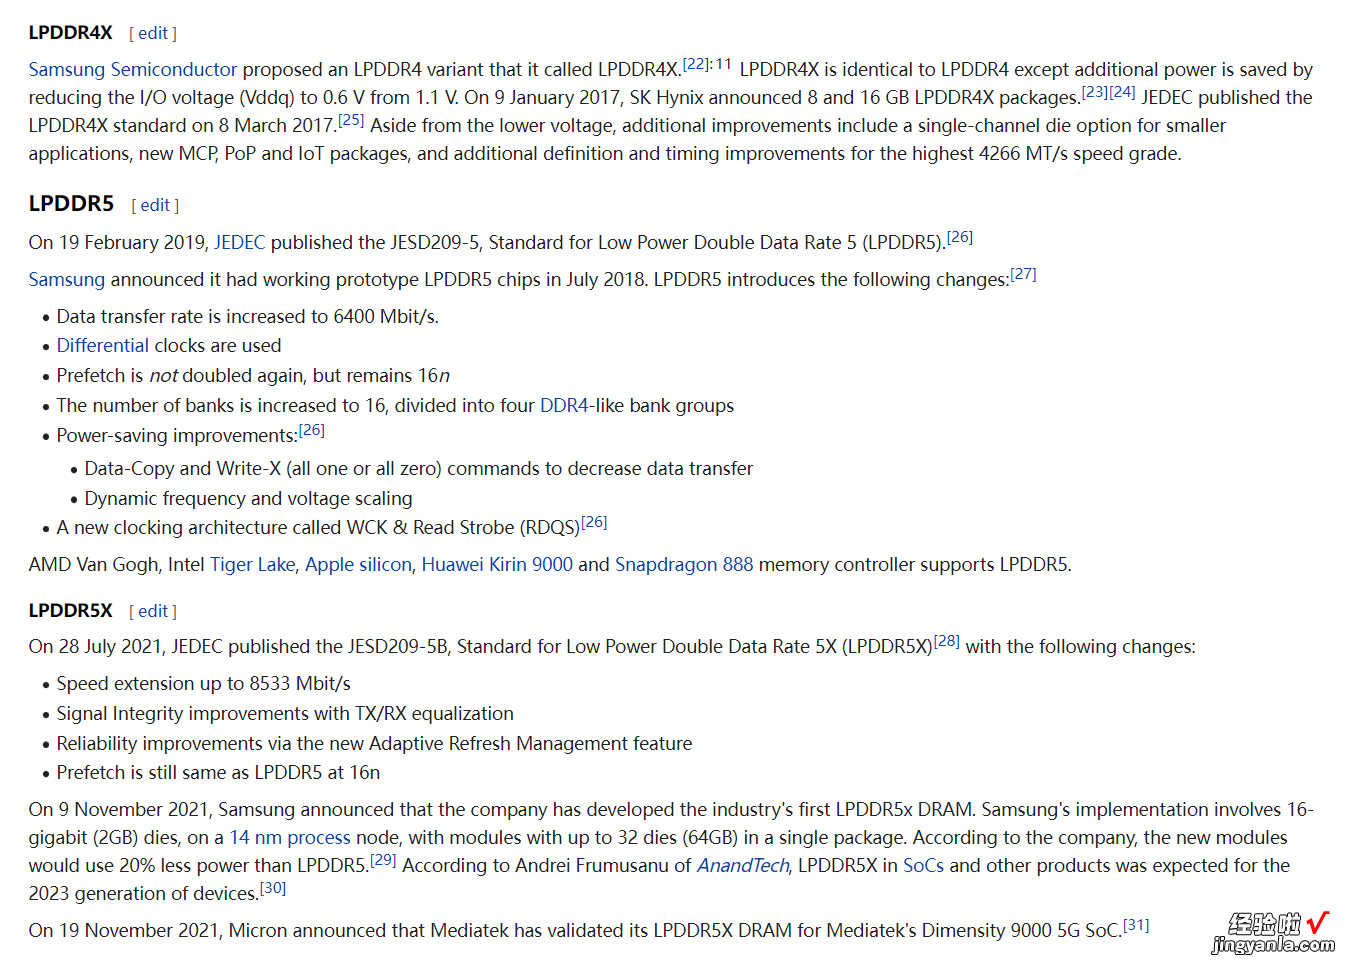Screen dimensions: 1351x962
Task: Open citation [23] reference
Action: (x=1095, y=92)
